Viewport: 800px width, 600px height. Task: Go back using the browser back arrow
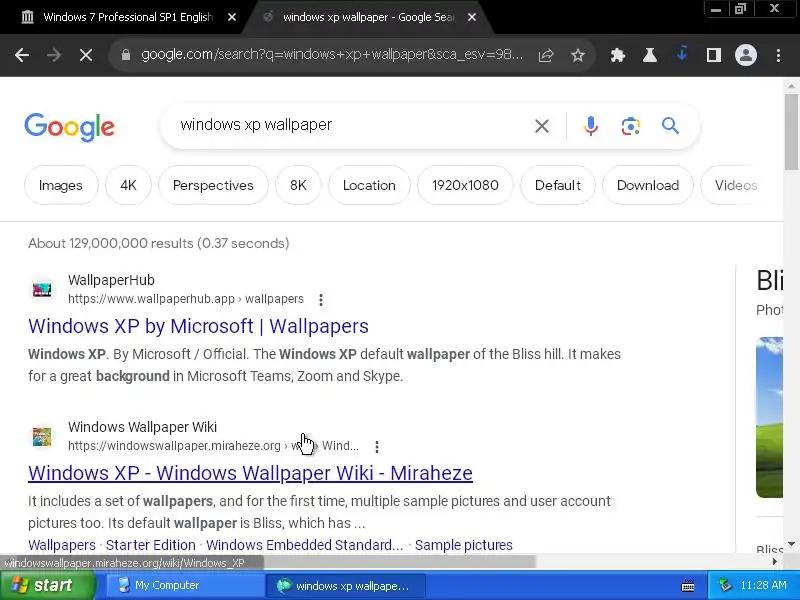pyautogui.click(x=22, y=55)
